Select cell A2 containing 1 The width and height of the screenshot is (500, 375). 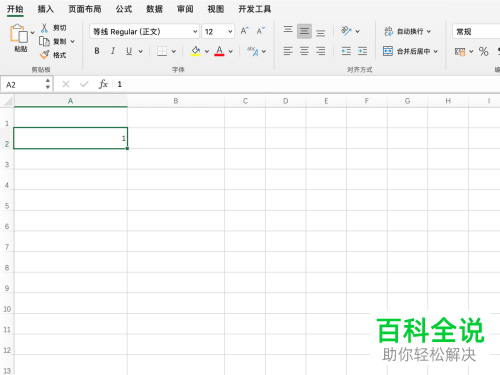pos(71,138)
